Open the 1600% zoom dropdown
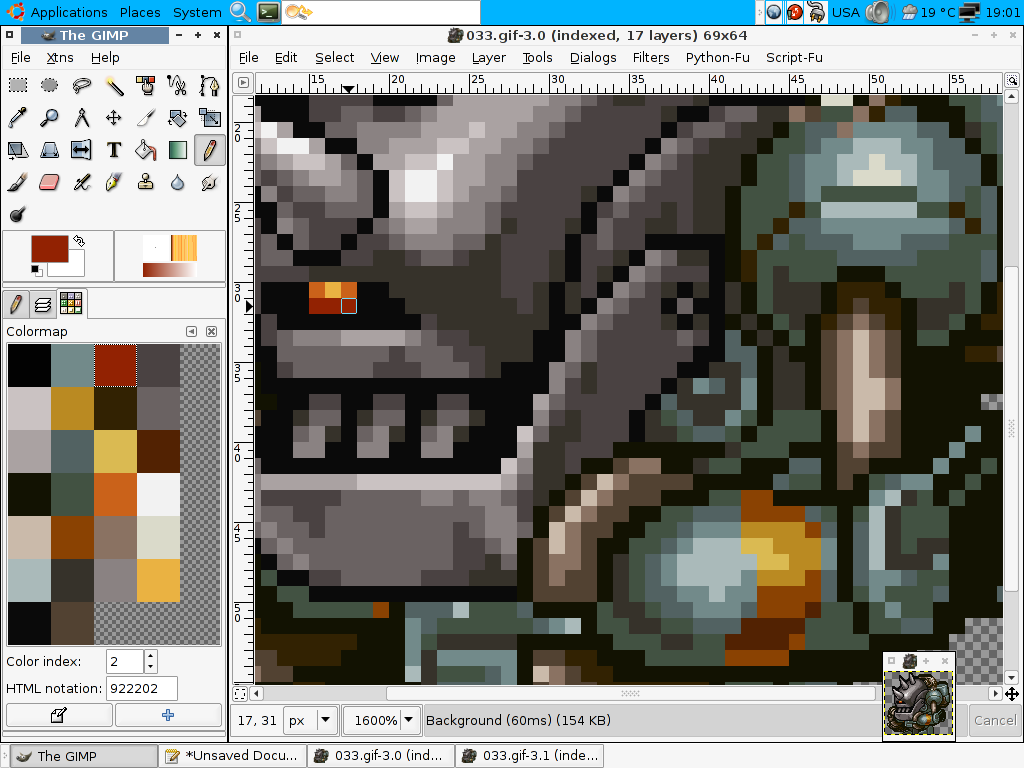Image resolution: width=1024 pixels, height=768 pixels. (x=408, y=720)
